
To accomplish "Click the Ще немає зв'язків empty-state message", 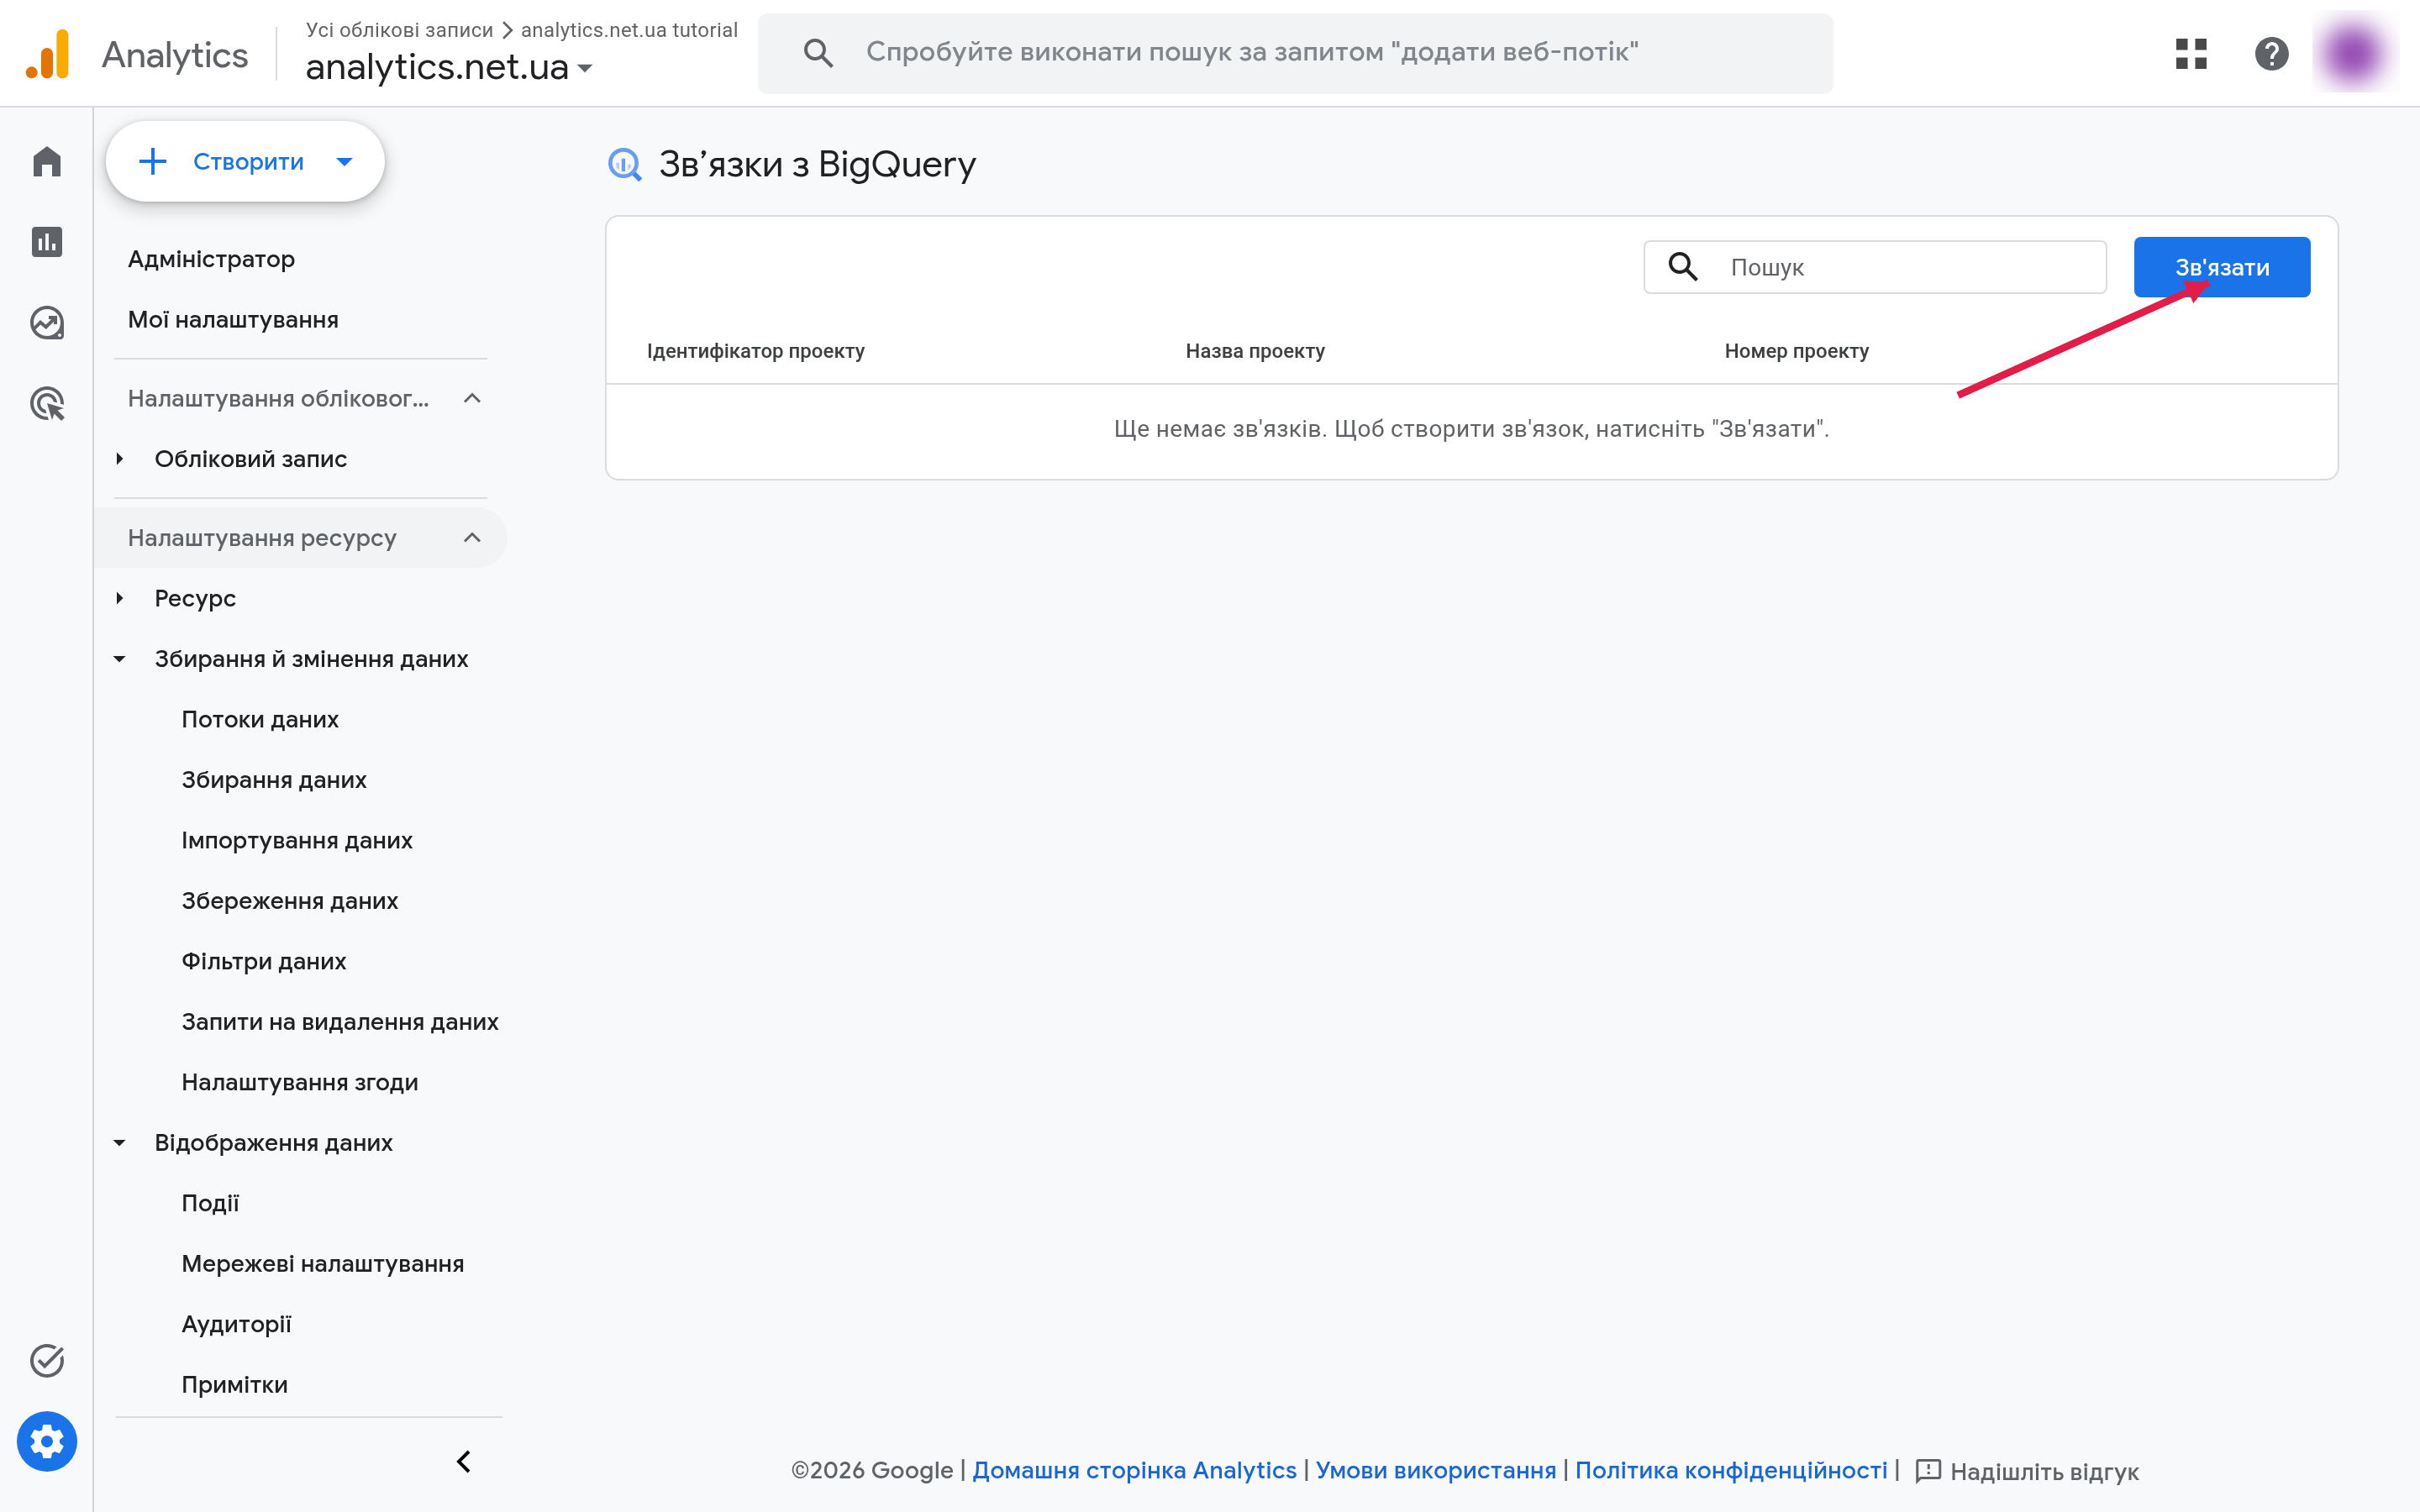I will [x=1471, y=429].
